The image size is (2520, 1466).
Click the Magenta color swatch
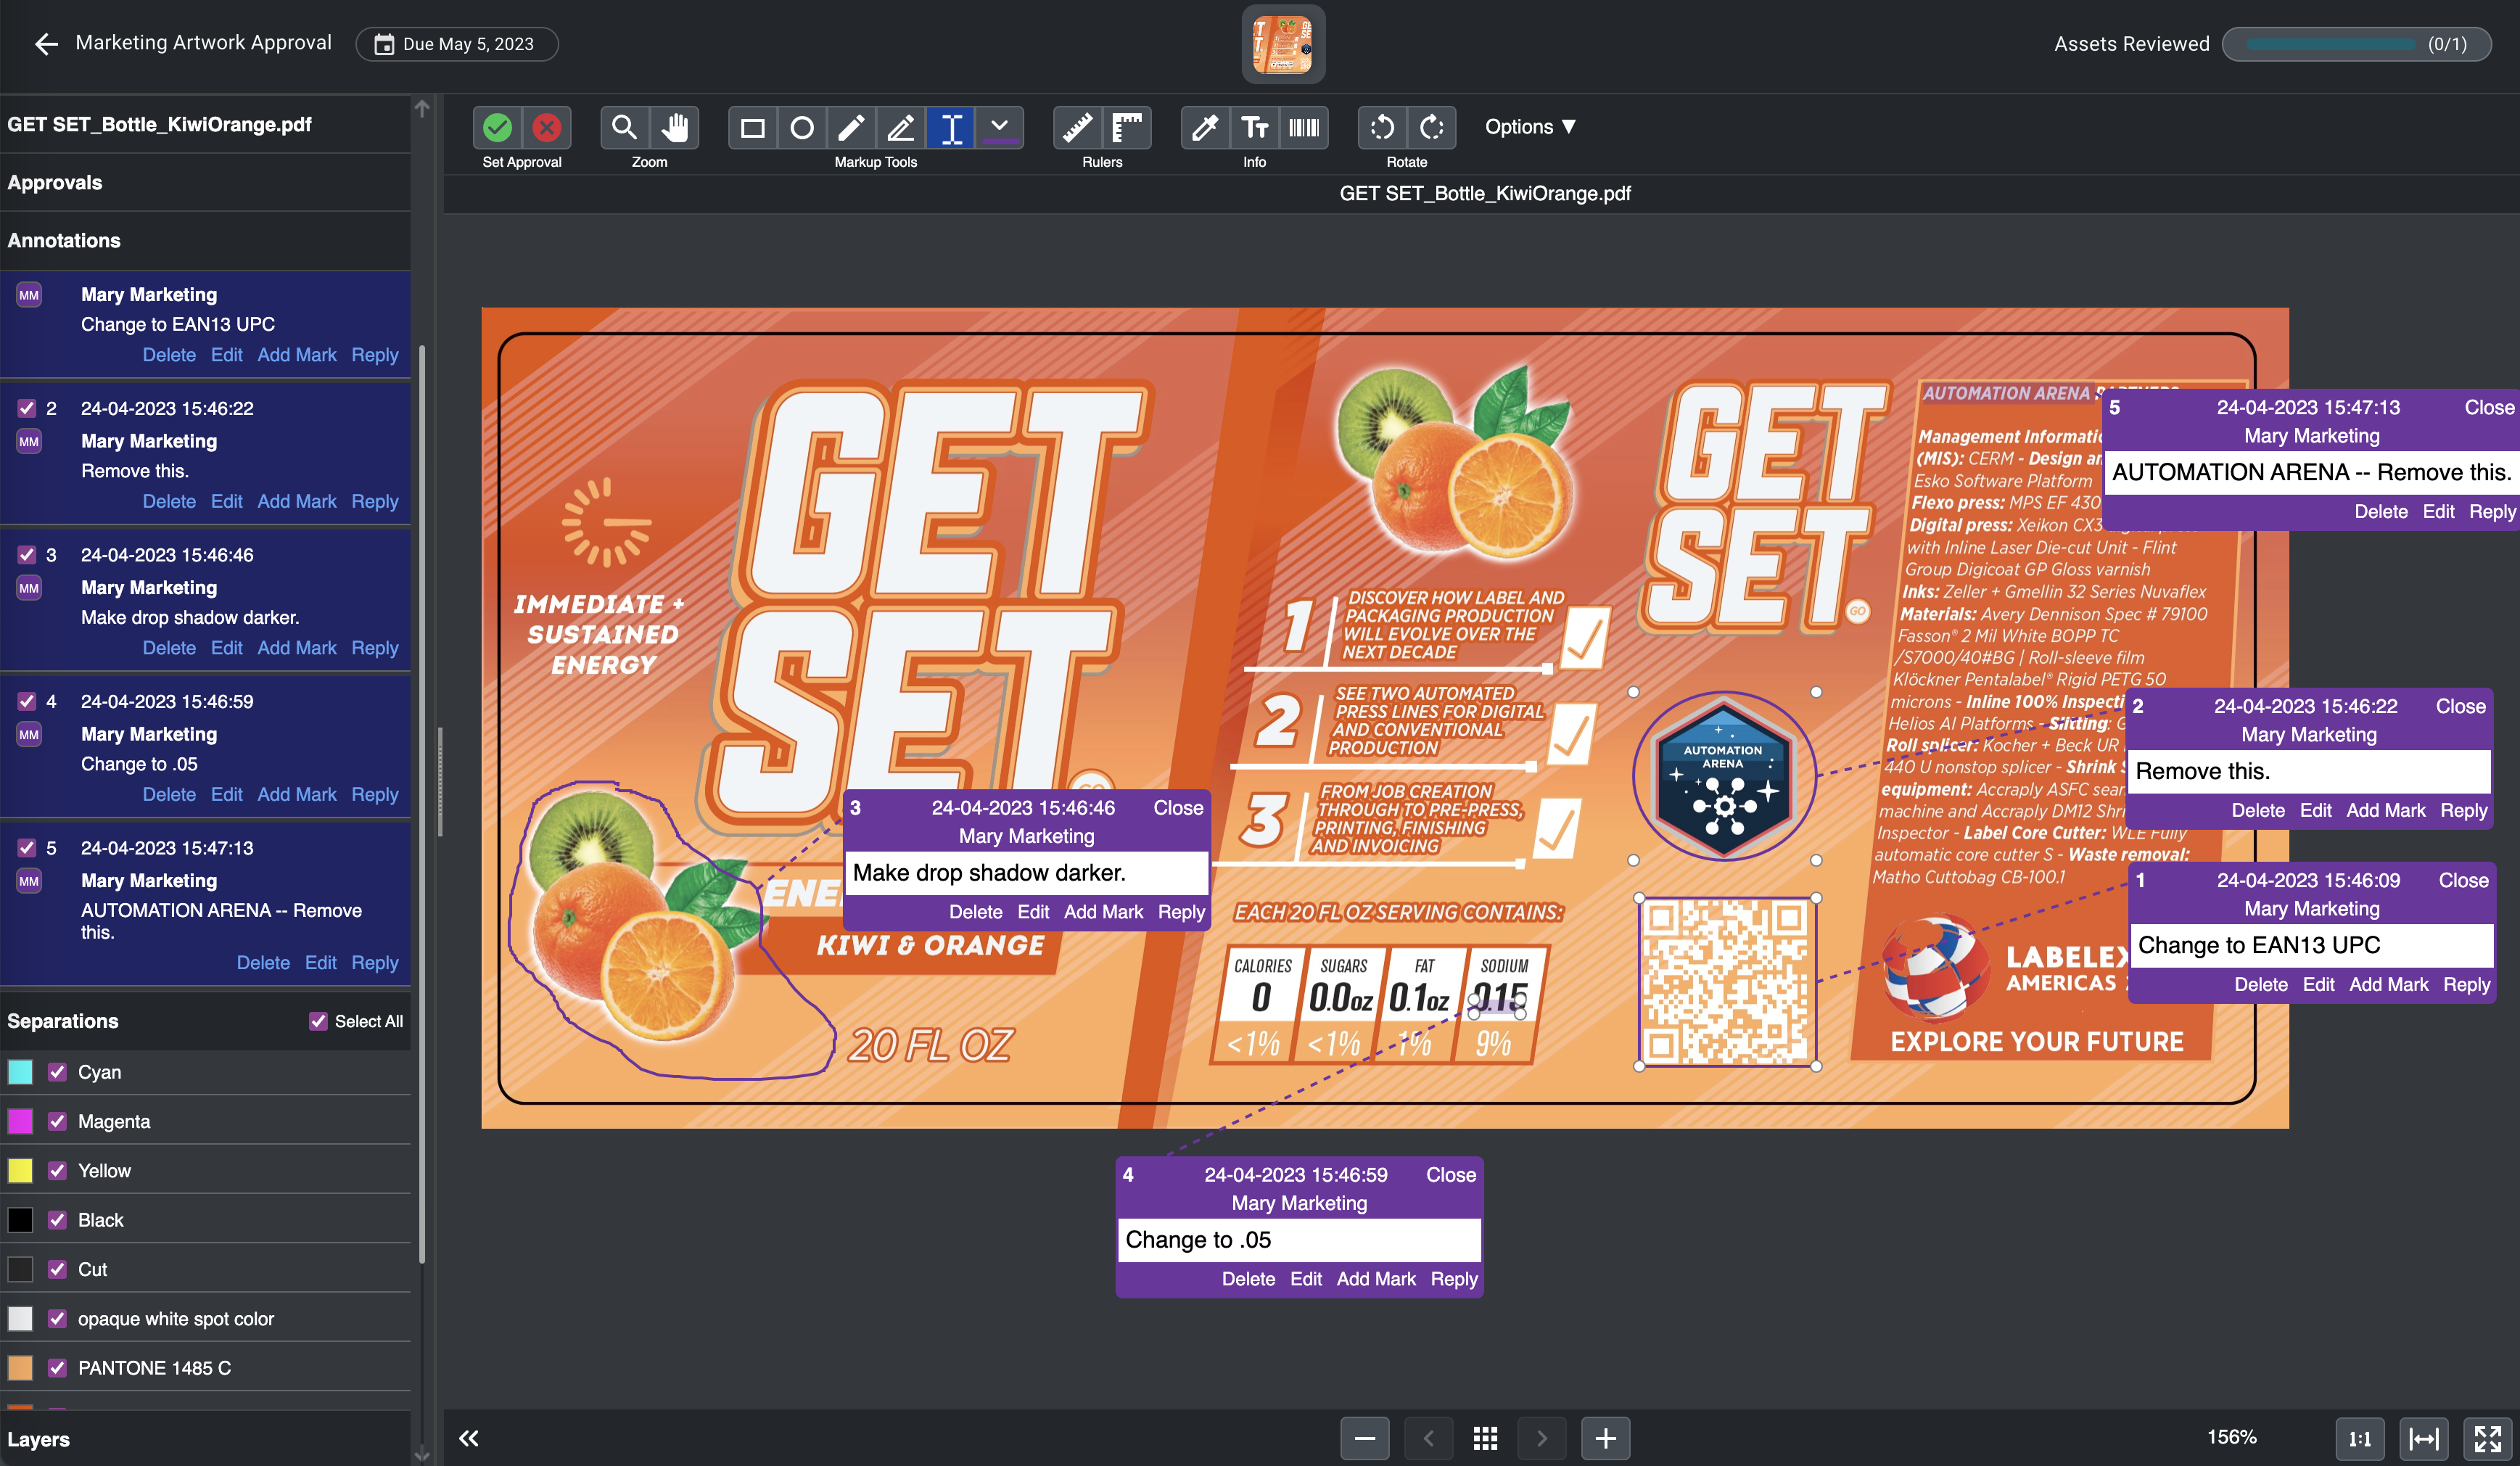point(20,1121)
